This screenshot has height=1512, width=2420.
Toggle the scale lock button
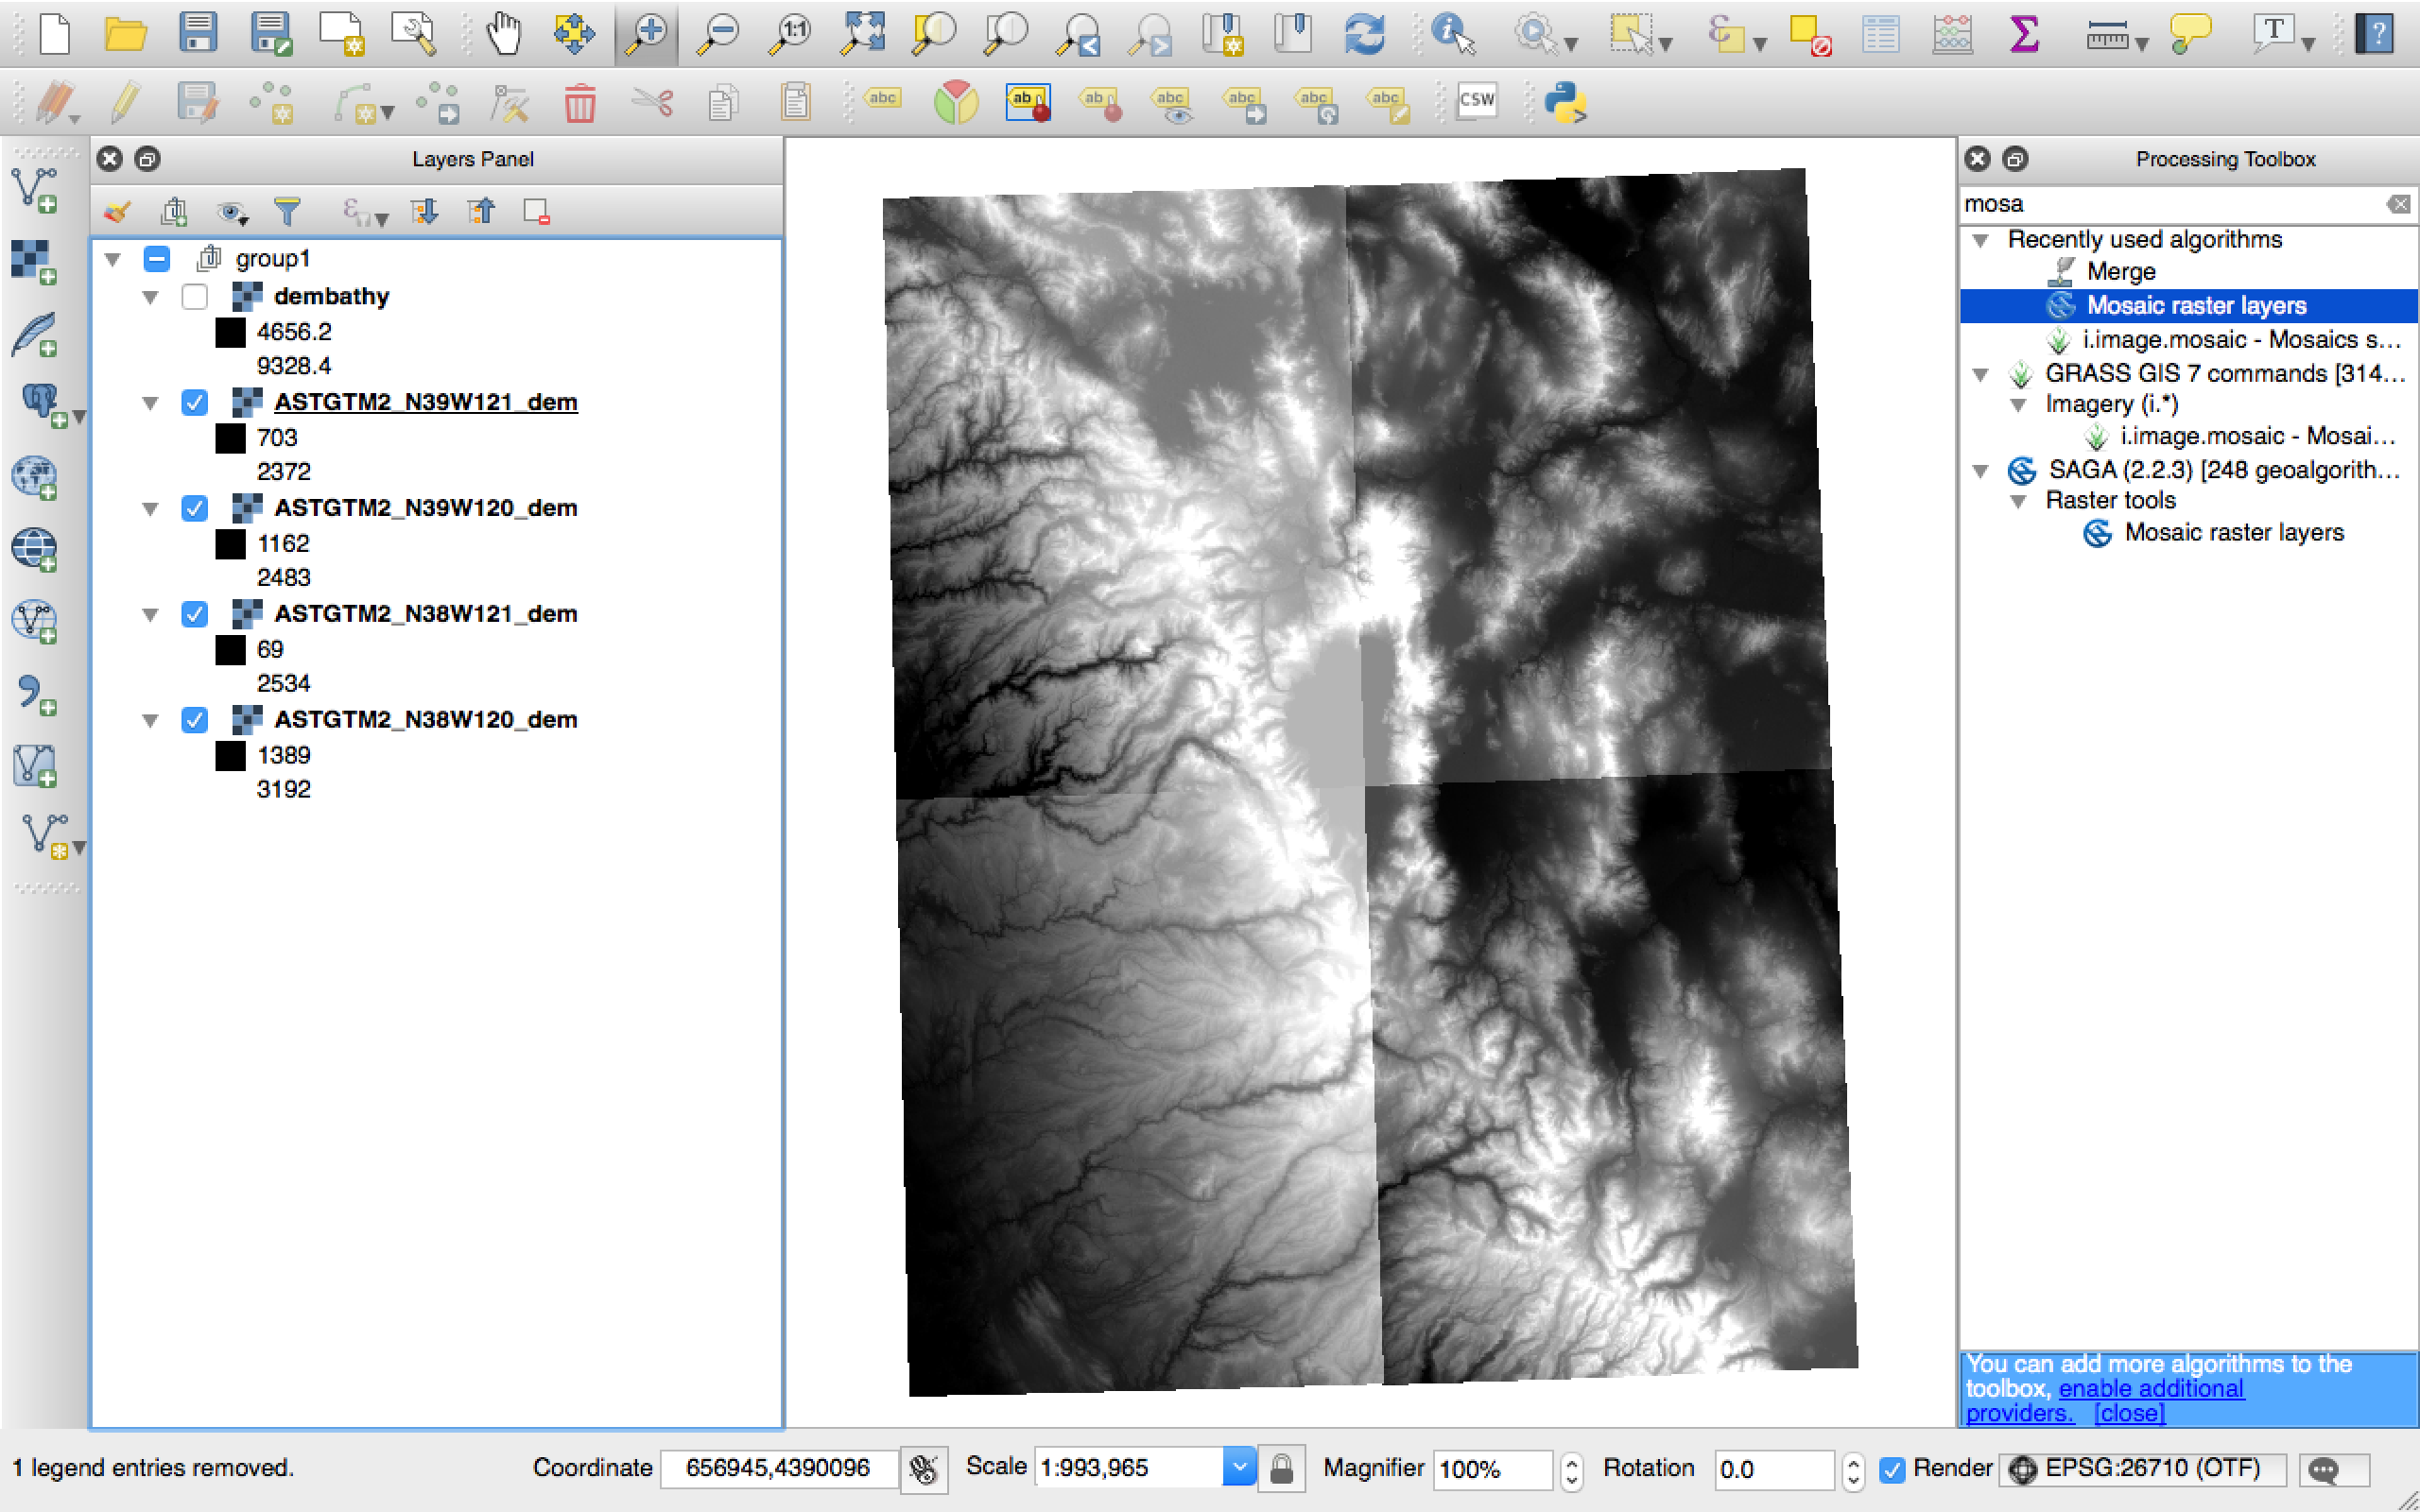pyautogui.click(x=1281, y=1468)
